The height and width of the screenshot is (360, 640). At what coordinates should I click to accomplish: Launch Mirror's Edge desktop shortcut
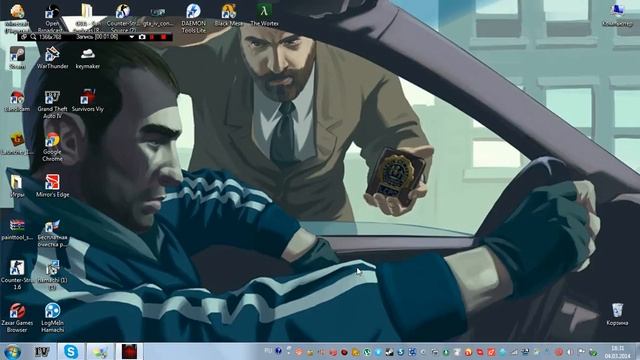pos(52,186)
